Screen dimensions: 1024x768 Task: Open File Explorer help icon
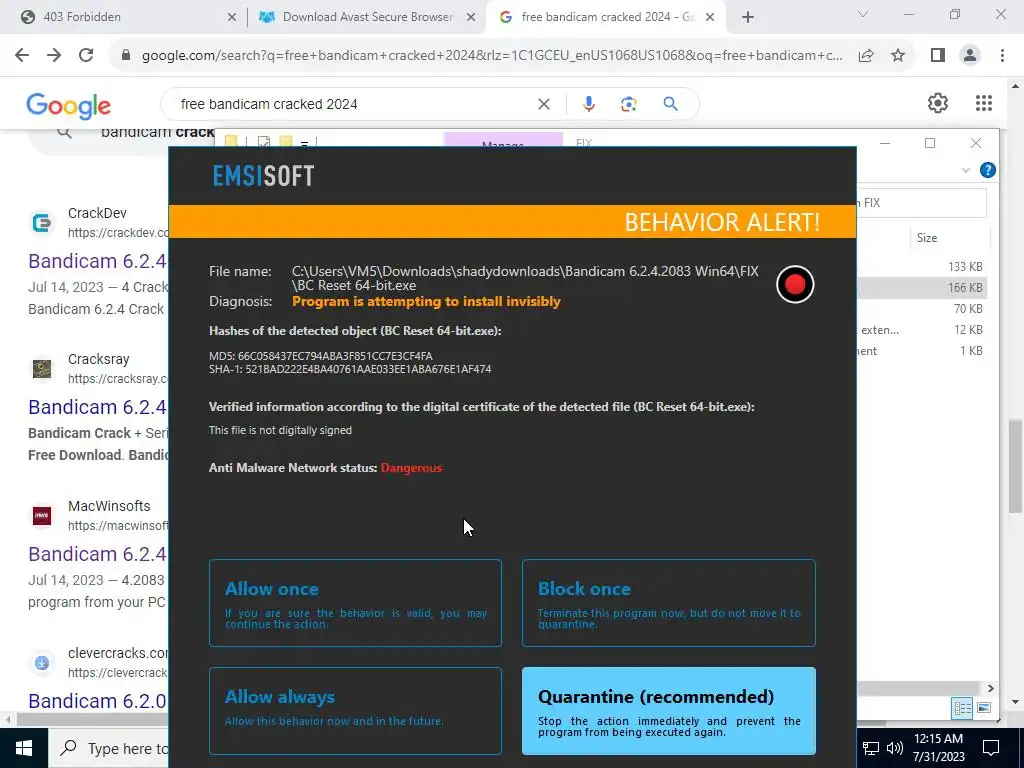click(x=987, y=170)
